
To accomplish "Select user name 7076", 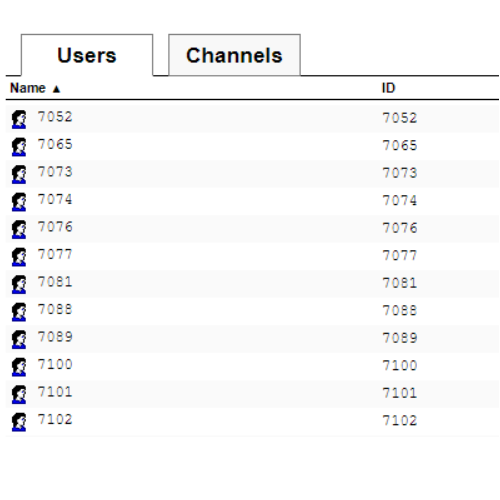I will coord(55,227).
